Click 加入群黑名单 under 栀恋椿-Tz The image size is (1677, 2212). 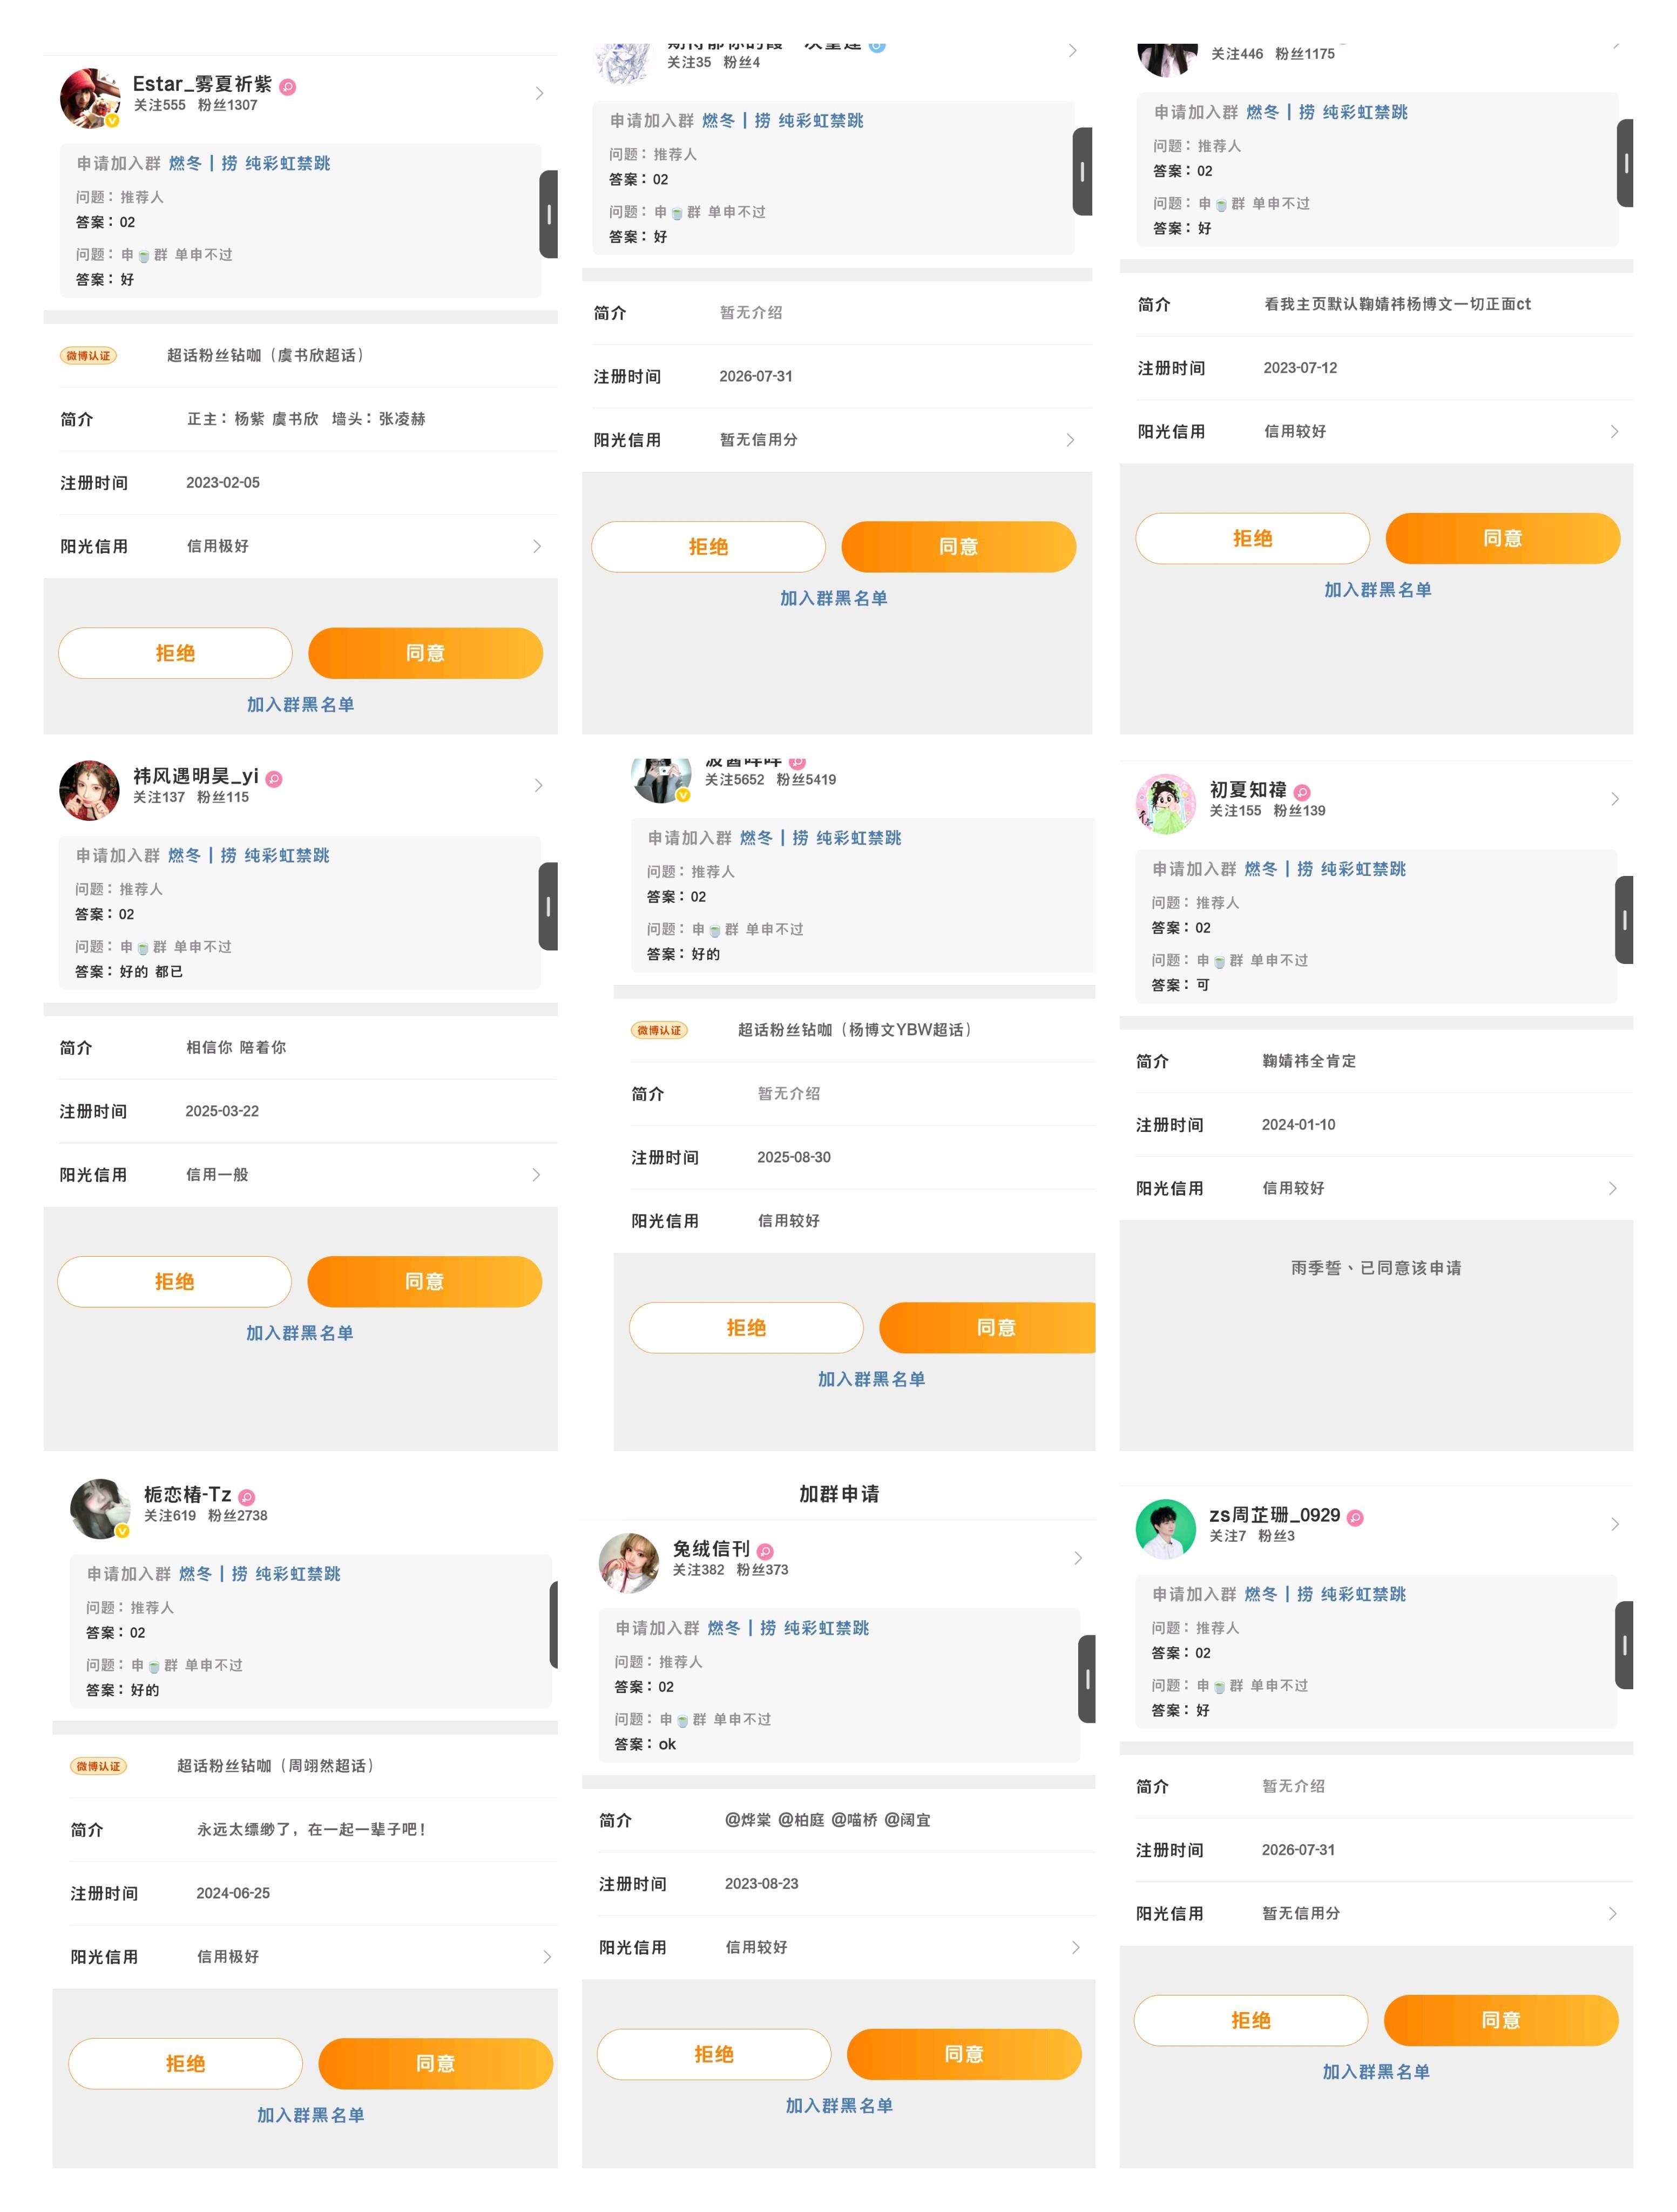click(311, 2115)
